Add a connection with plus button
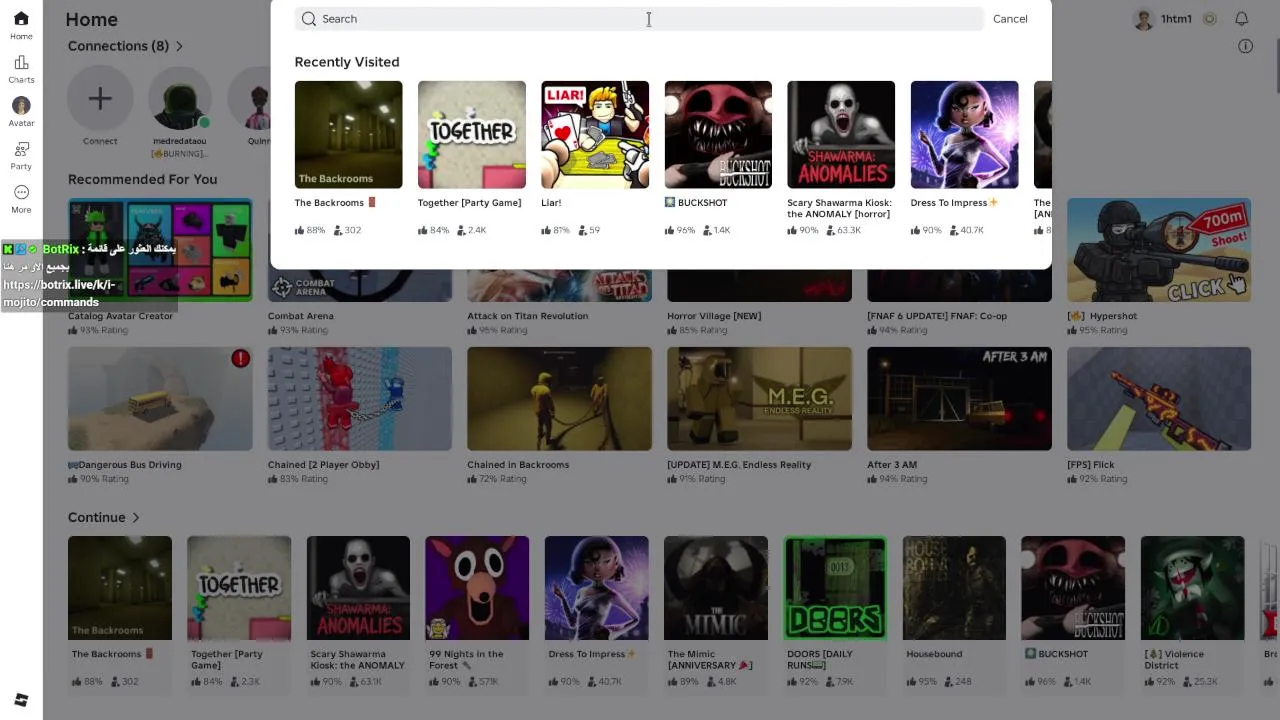The width and height of the screenshot is (1280, 720). [100, 99]
